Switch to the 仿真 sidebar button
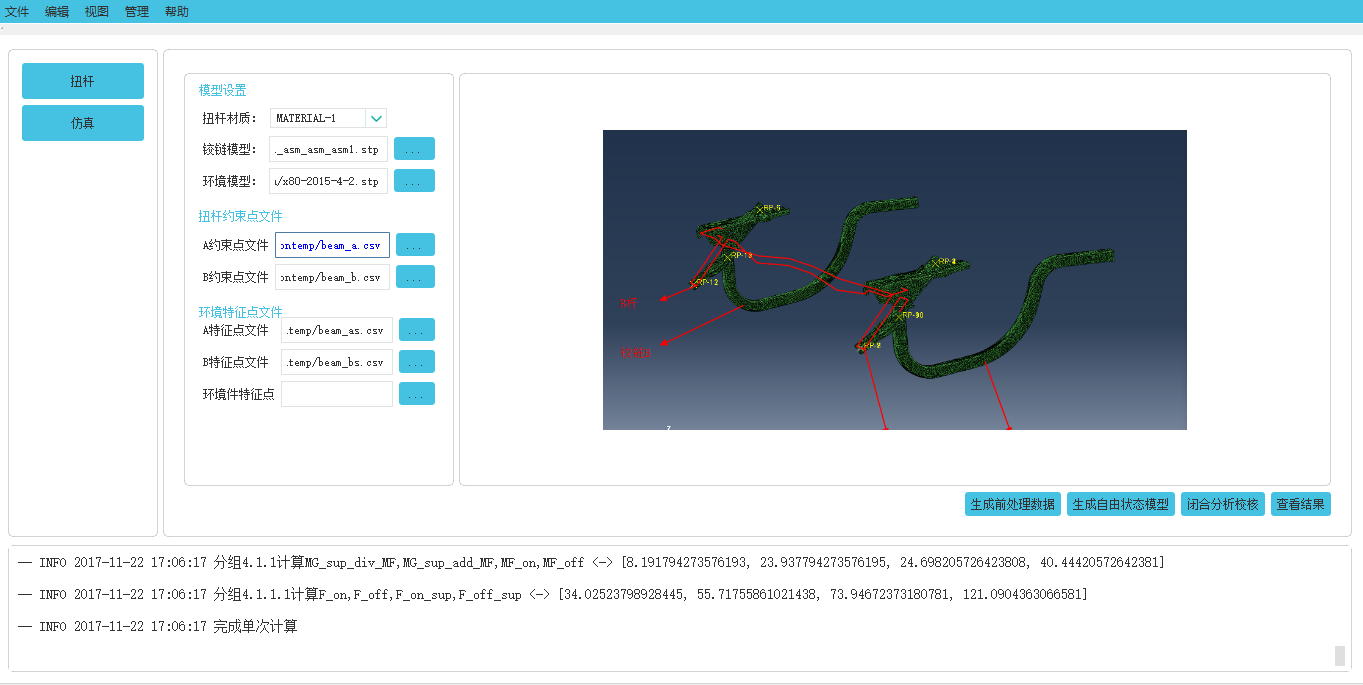This screenshot has height=685, width=1363. pos(83,123)
